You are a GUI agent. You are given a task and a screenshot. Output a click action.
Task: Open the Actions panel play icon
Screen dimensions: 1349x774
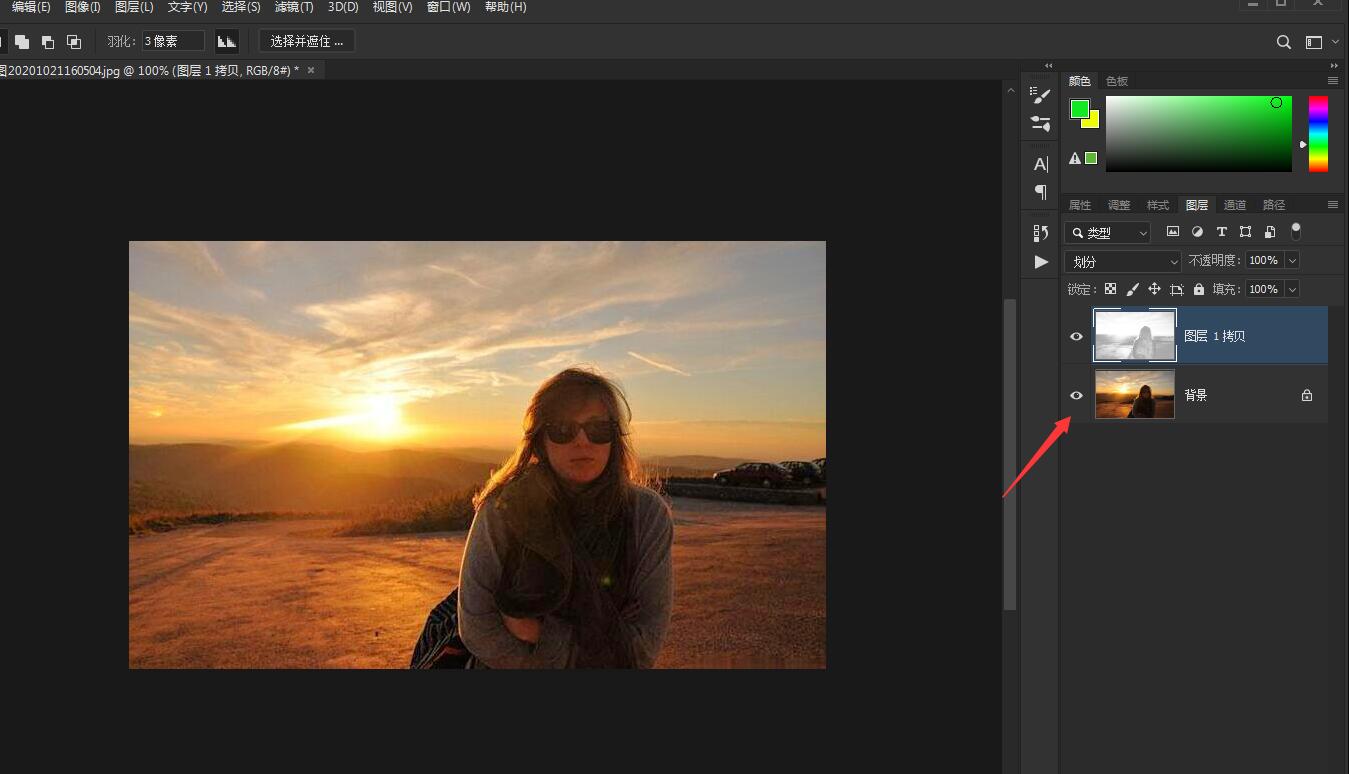coord(1041,262)
